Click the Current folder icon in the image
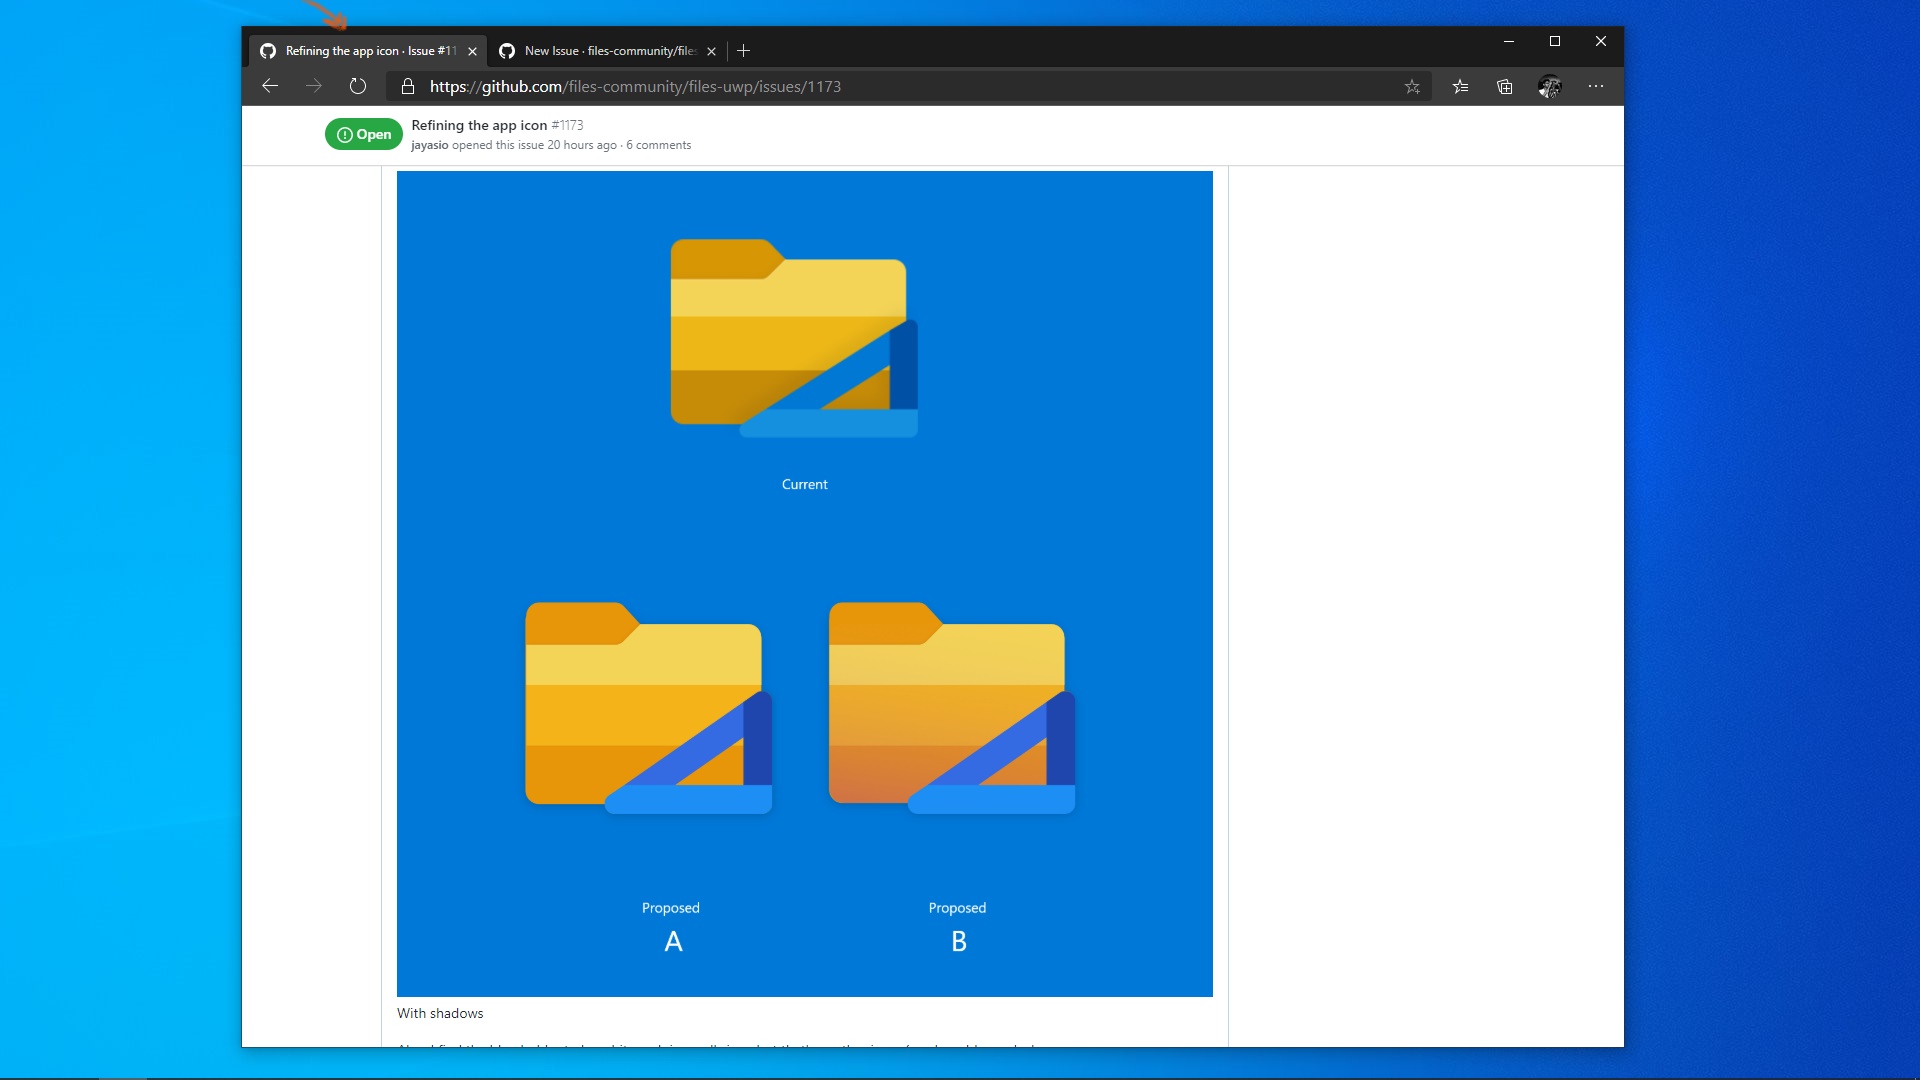Viewport: 1920px width, 1080px height. pyautogui.click(x=793, y=338)
